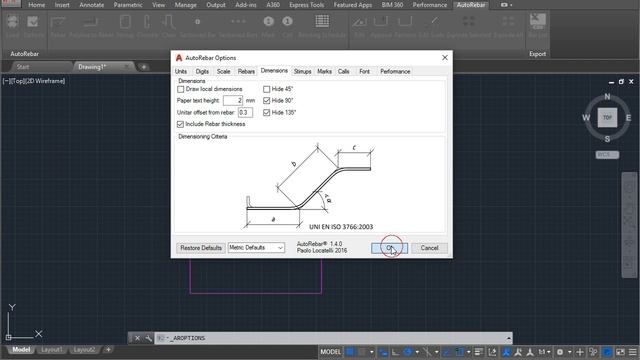640x360 pixels.
Task: Expand the workspace switching dropdown arrow
Action: click(x=569, y=352)
